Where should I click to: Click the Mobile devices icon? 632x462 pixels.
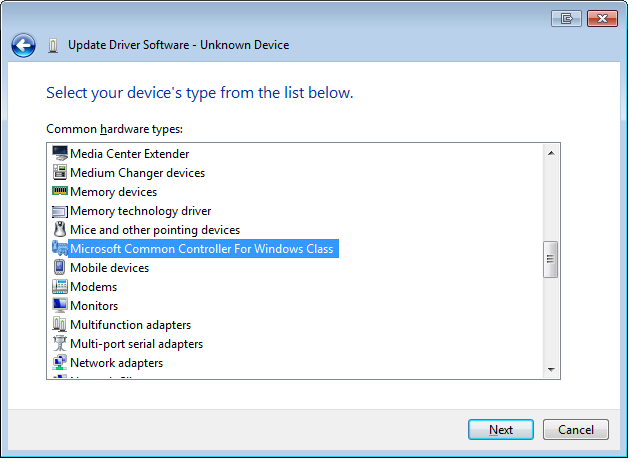60,268
